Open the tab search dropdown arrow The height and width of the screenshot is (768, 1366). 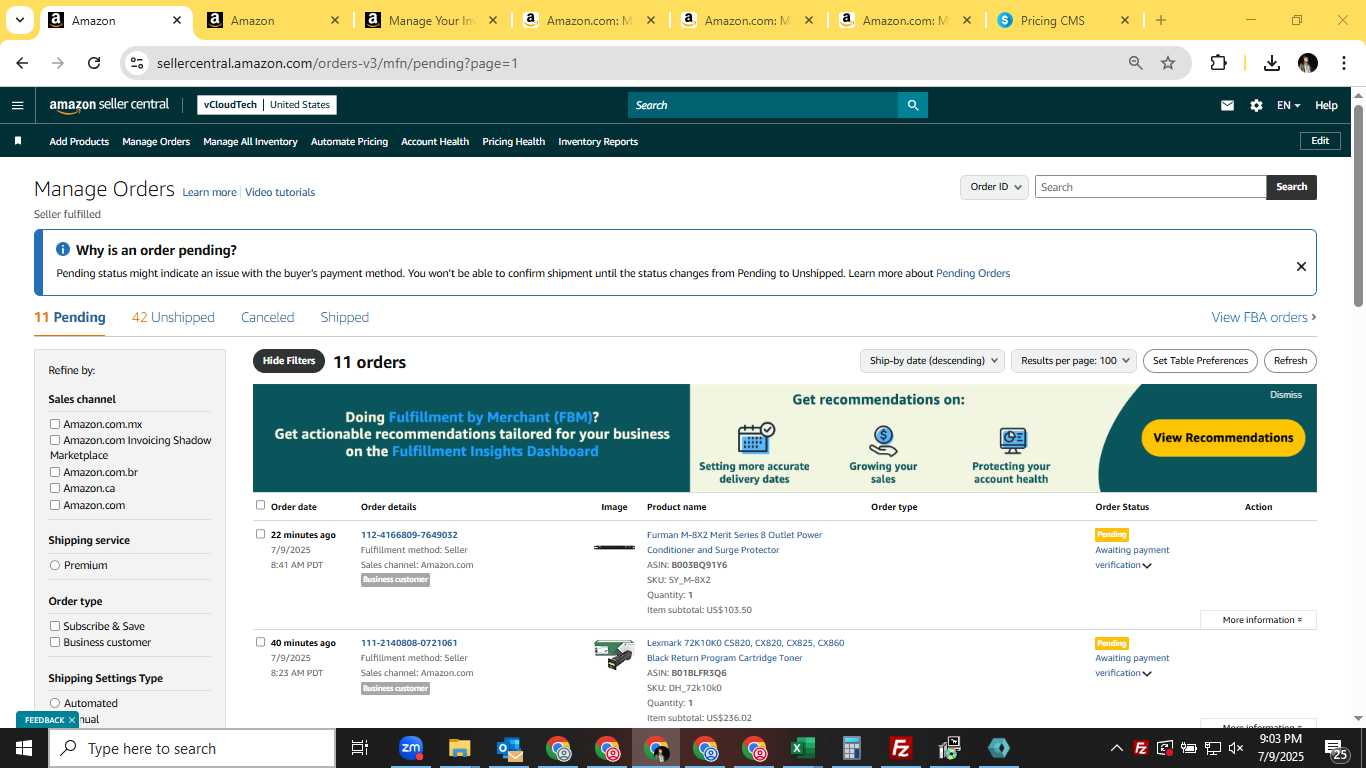[x=20, y=20]
